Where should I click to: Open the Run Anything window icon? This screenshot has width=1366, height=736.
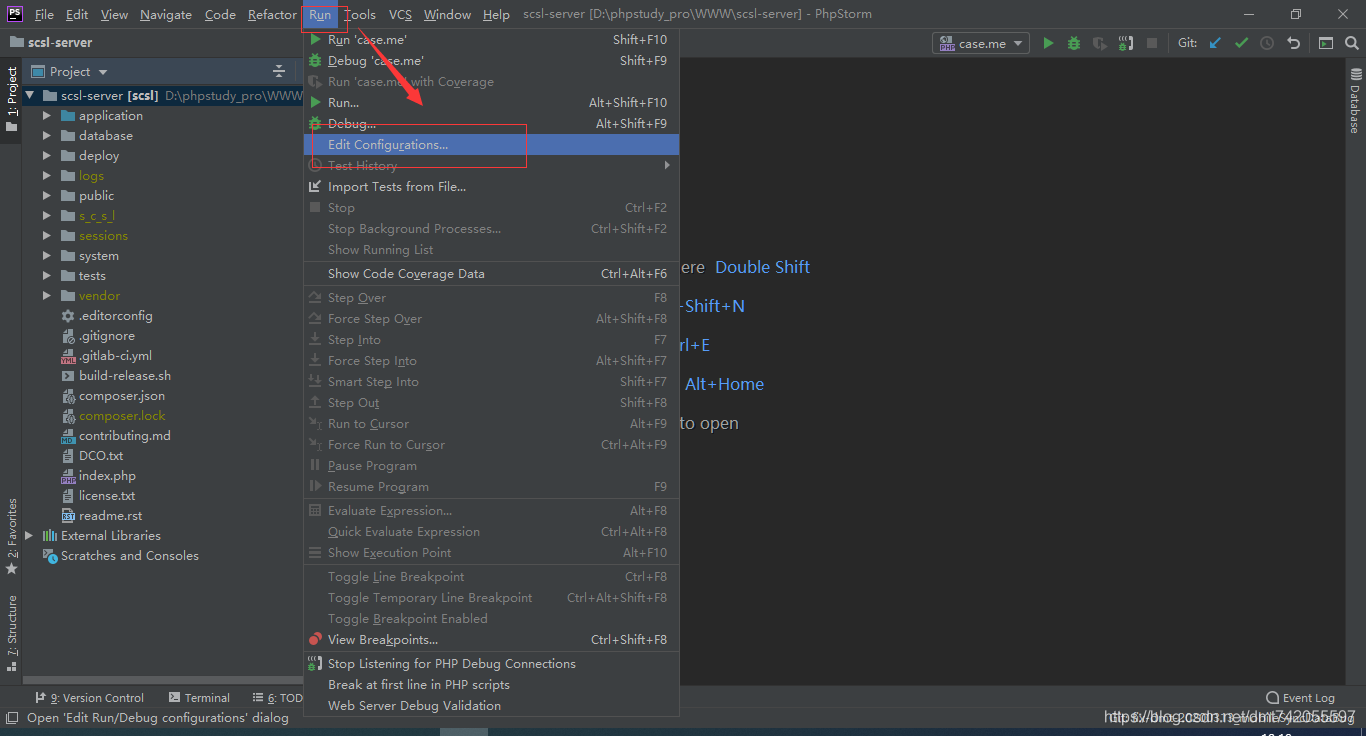(1325, 43)
